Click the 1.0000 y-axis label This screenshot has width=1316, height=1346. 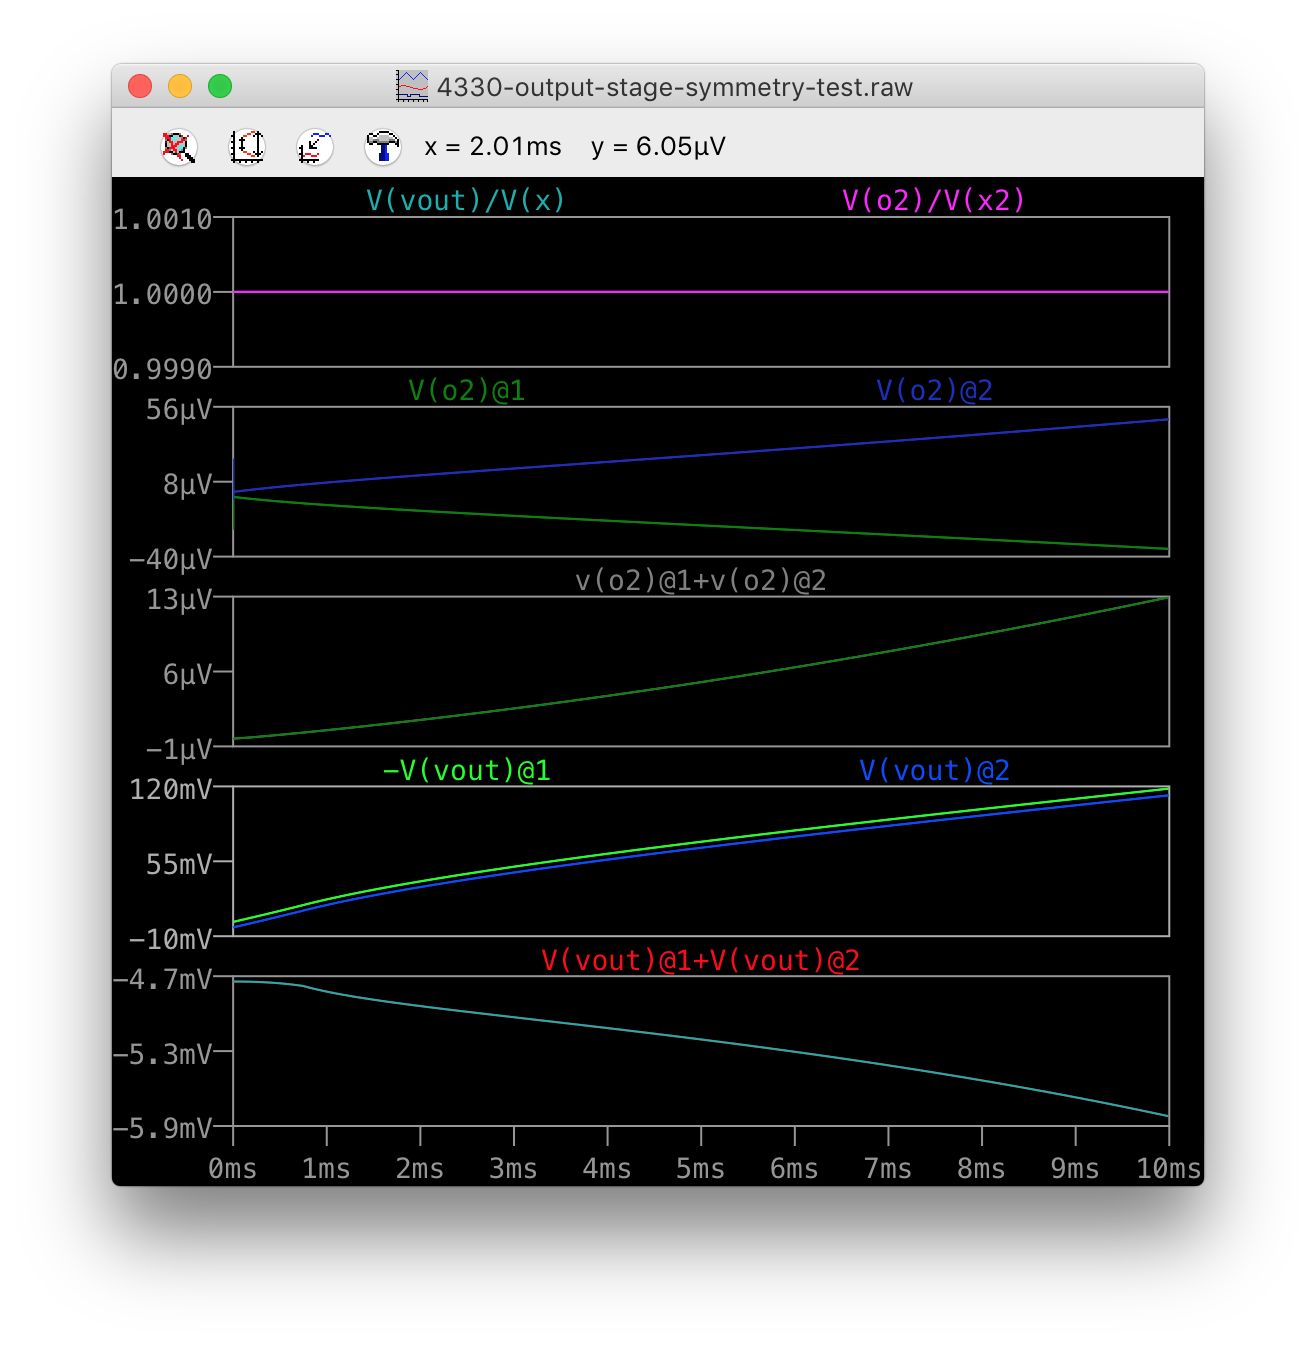click(x=163, y=295)
